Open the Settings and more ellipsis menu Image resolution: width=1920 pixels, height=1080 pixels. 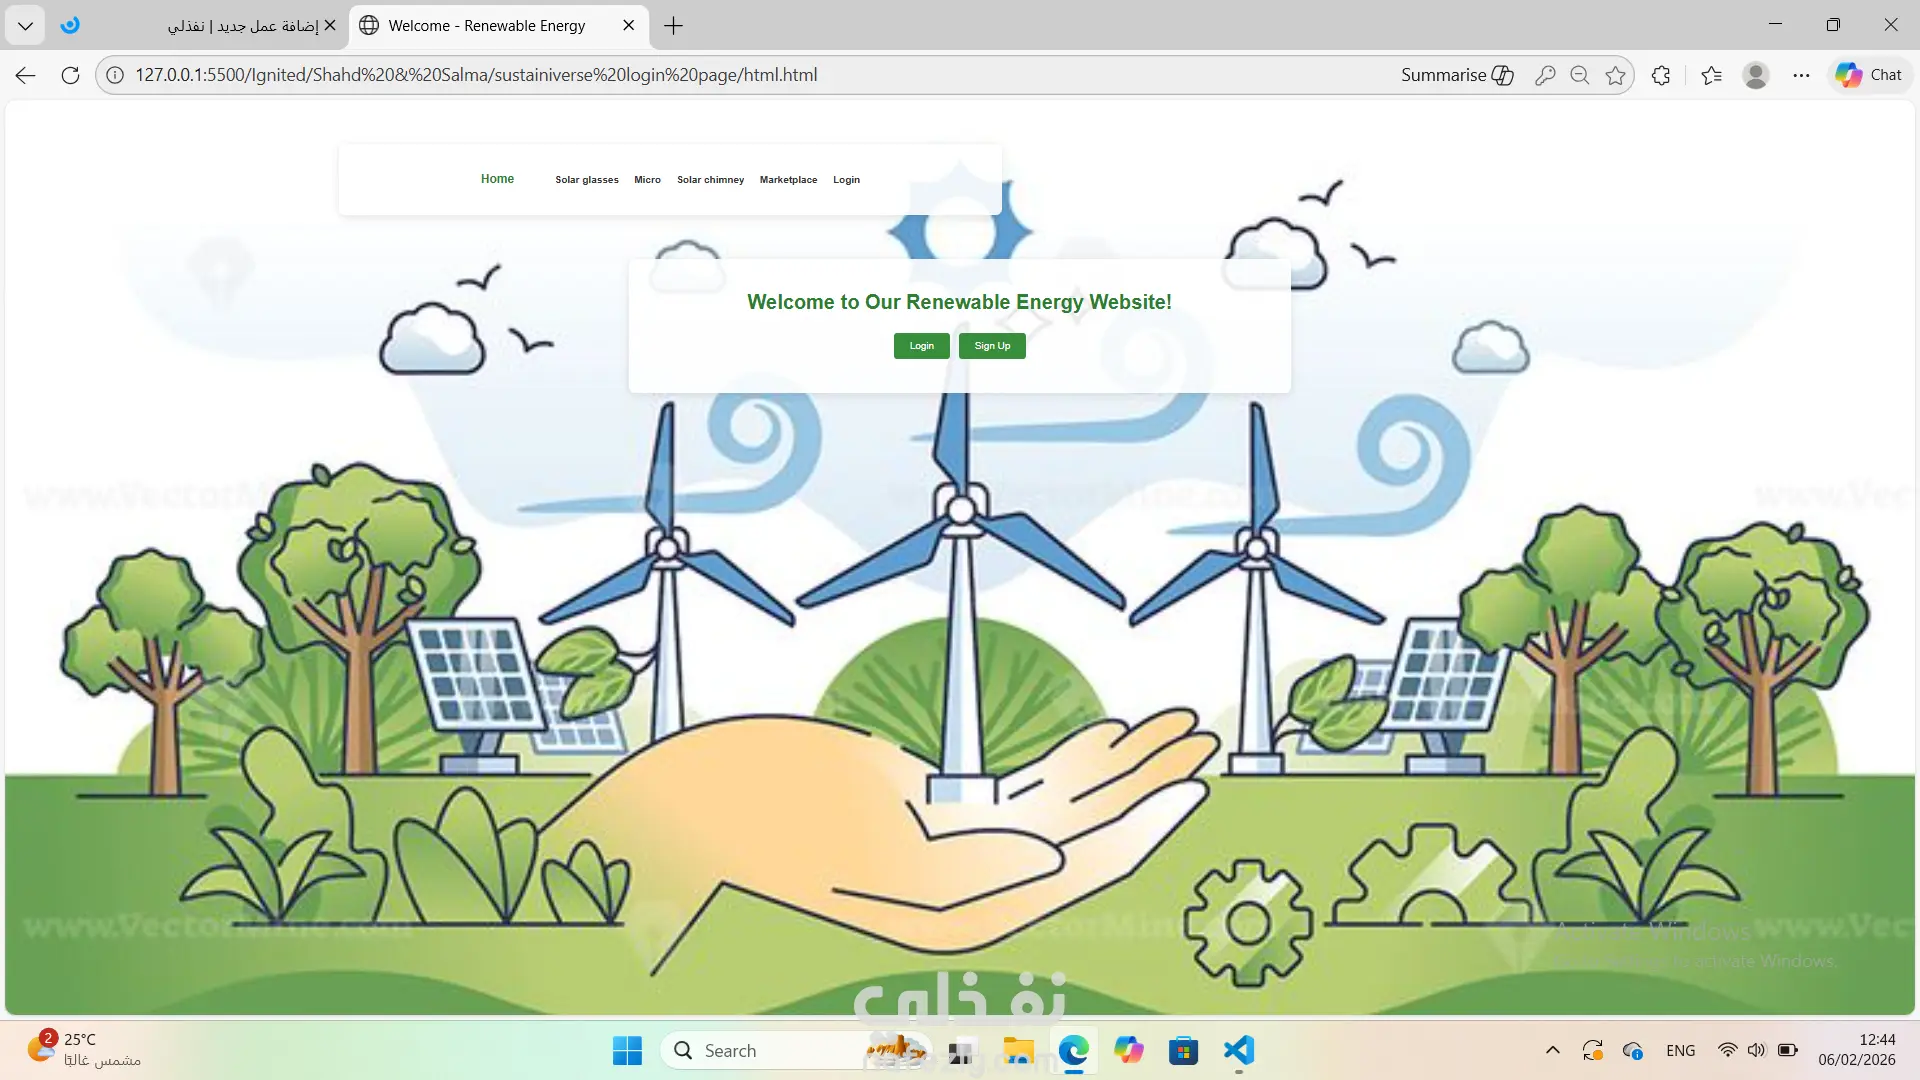point(1801,75)
